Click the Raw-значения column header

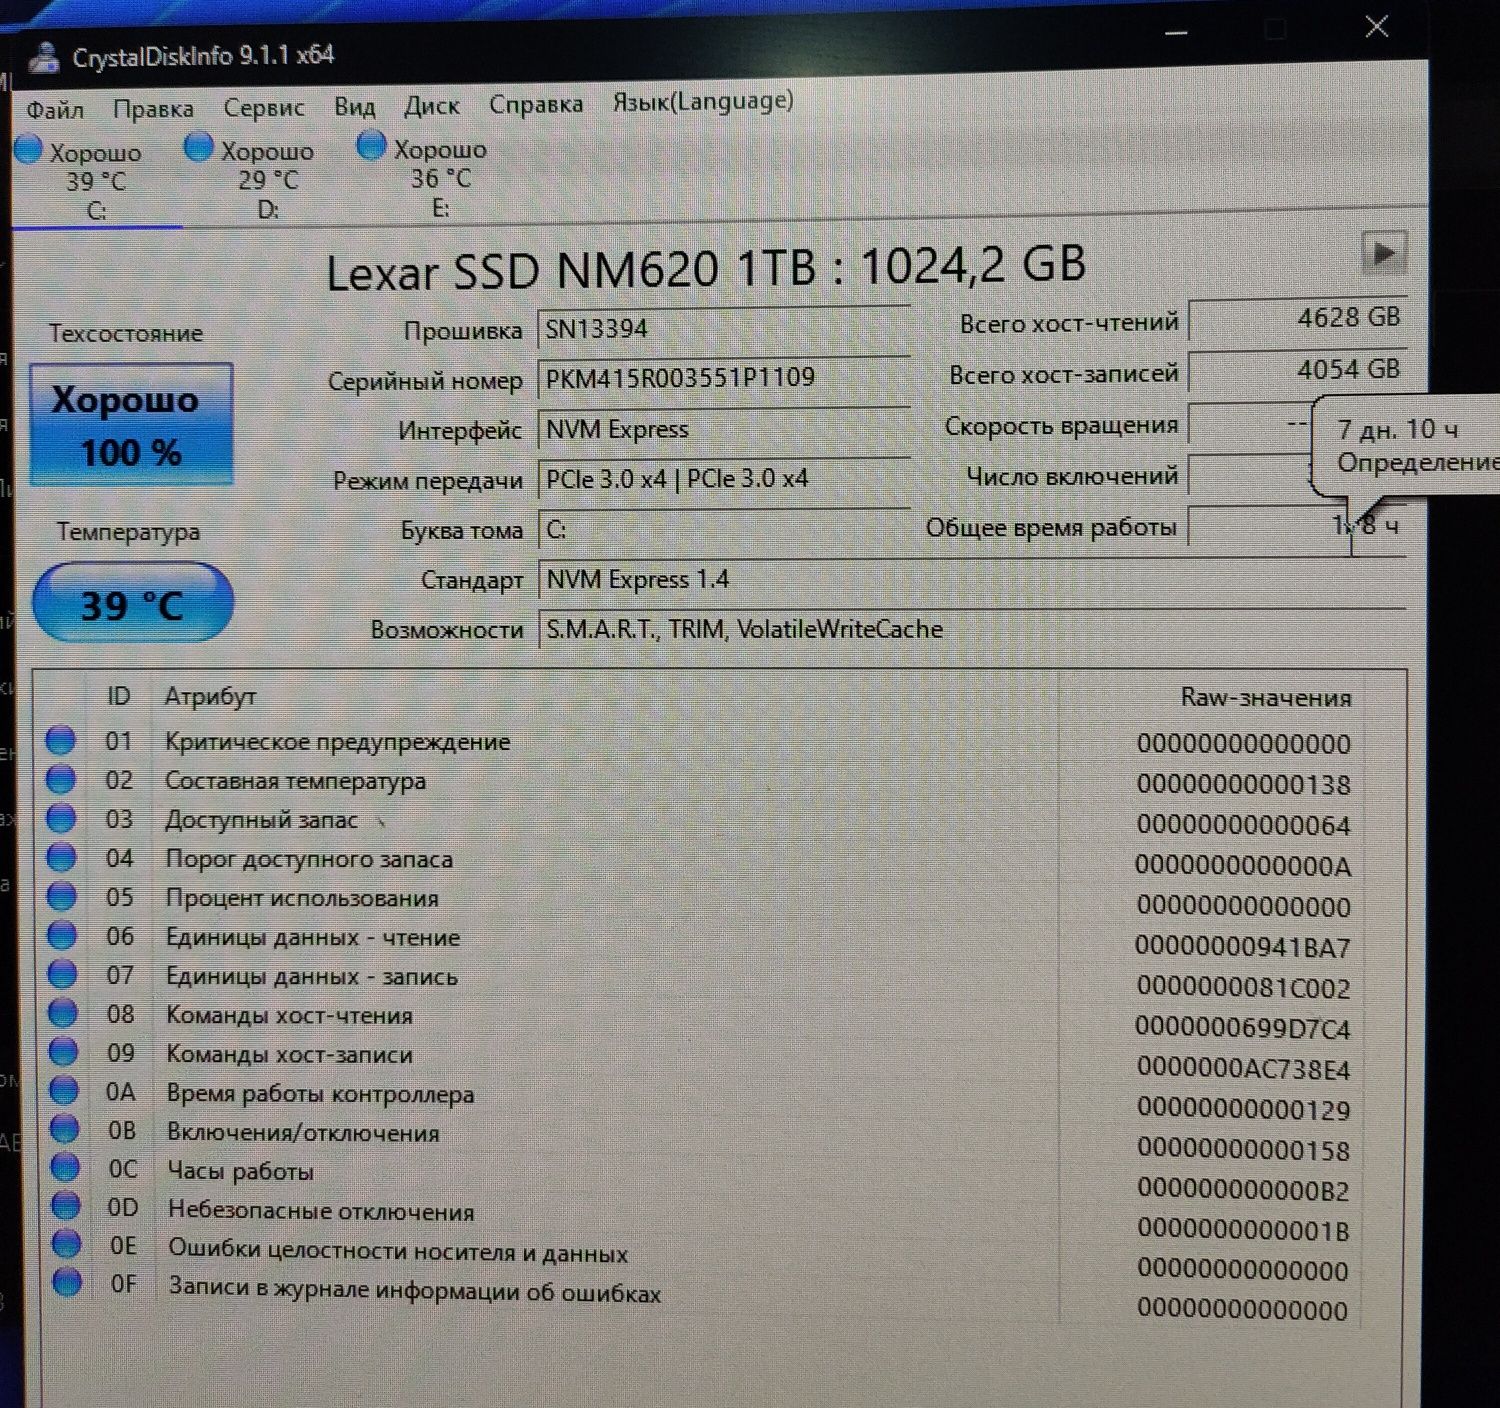click(x=1265, y=697)
